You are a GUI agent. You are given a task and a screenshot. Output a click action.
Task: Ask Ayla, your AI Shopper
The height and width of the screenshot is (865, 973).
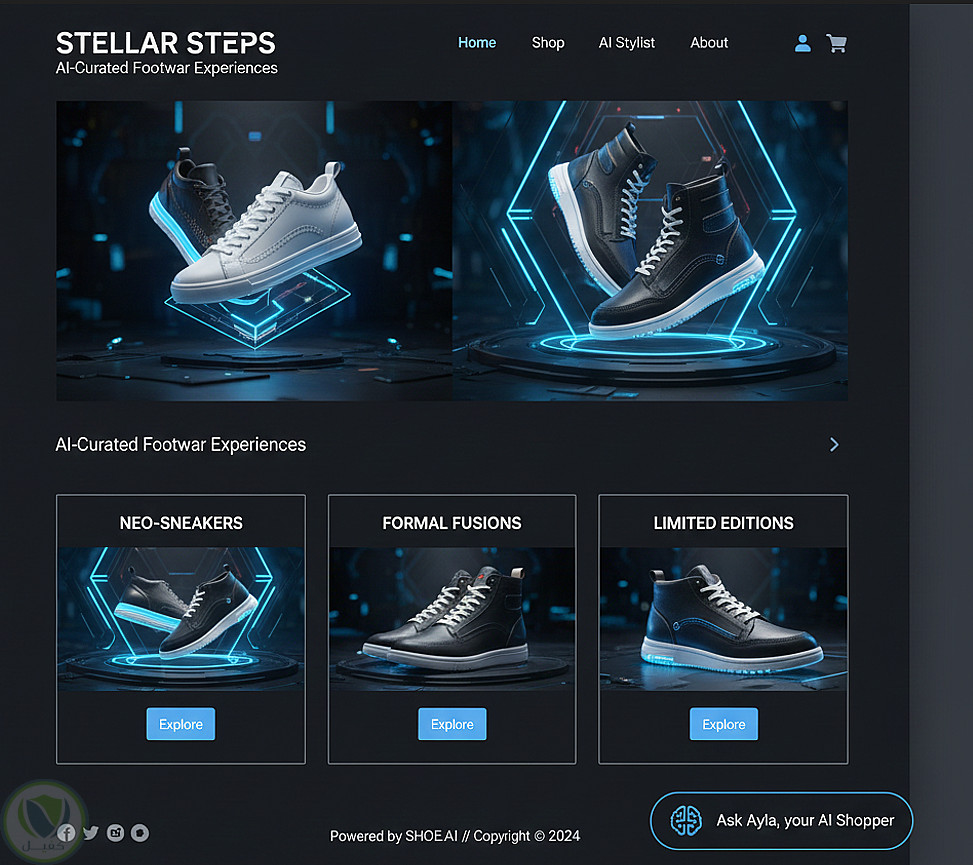point(781,820)
